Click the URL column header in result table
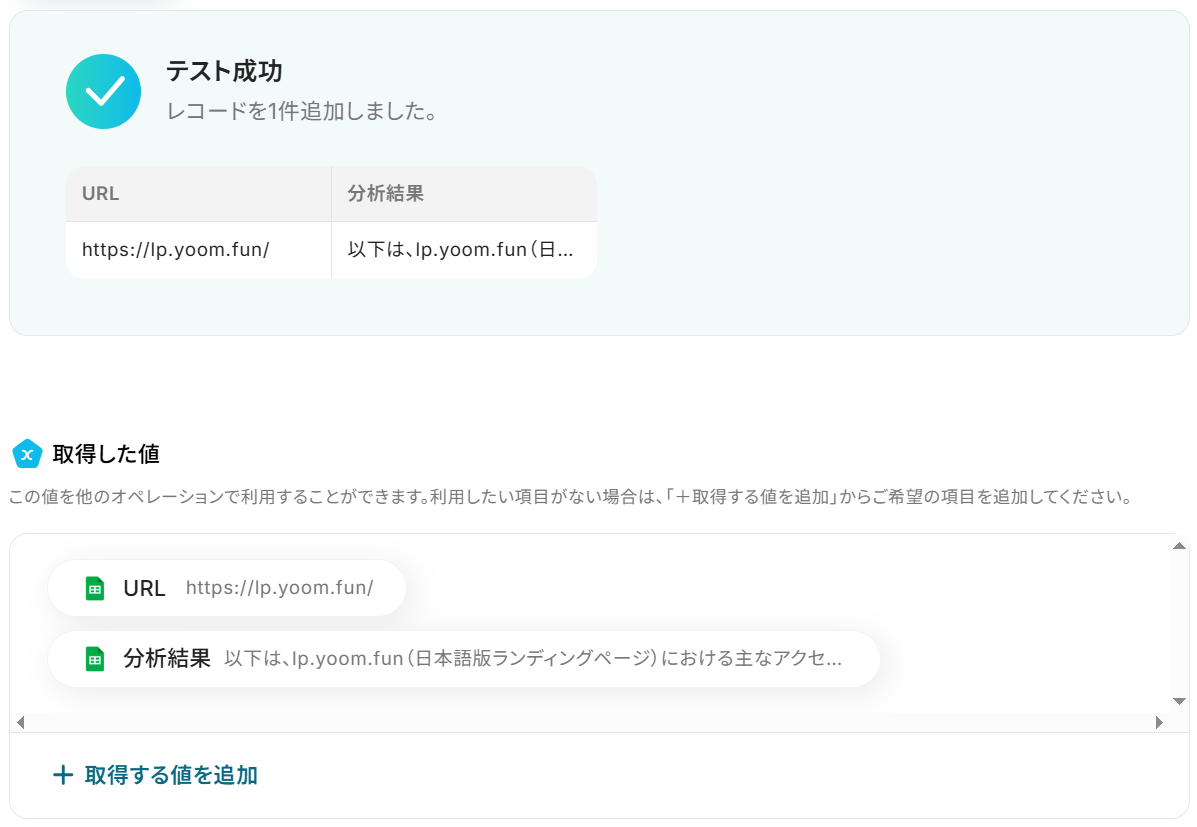The image size is (1197, 827). tap(198, 194)
